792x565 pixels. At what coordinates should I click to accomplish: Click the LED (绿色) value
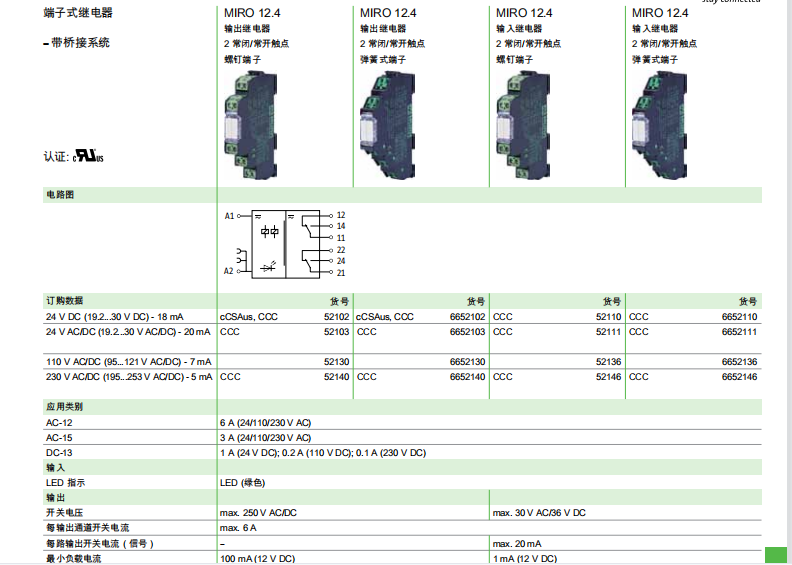(x=242, y=483)
